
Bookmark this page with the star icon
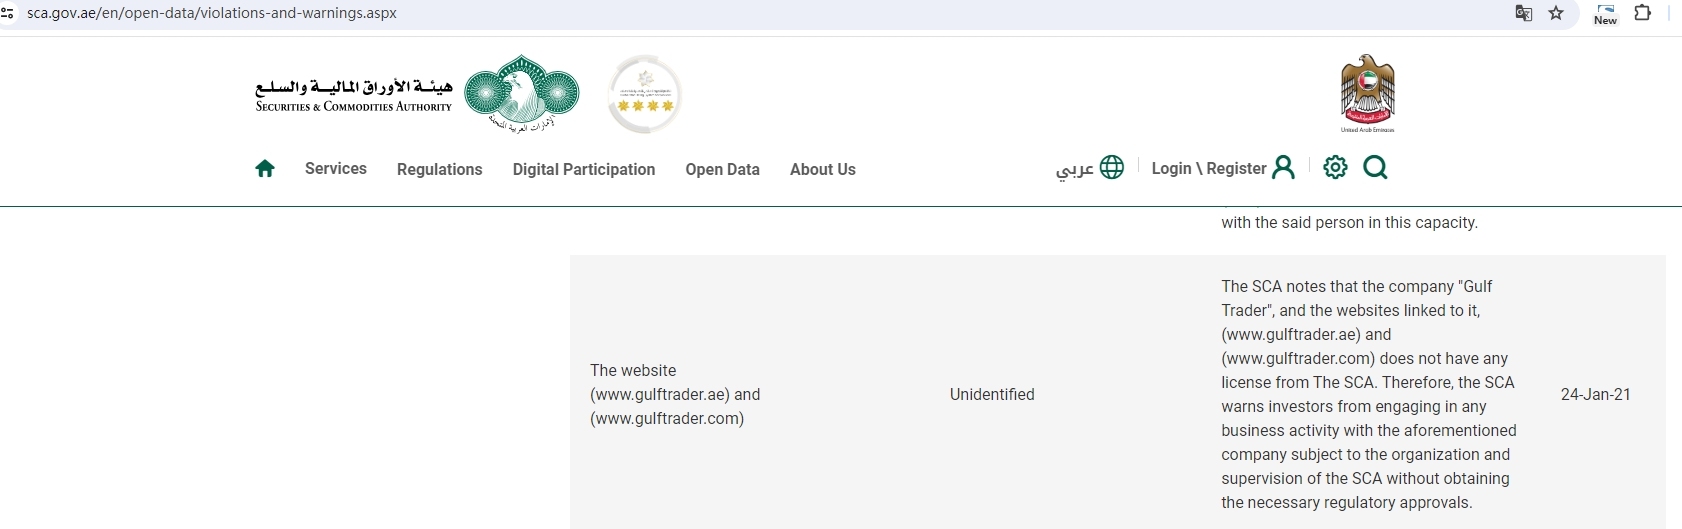pos(1556,13)
